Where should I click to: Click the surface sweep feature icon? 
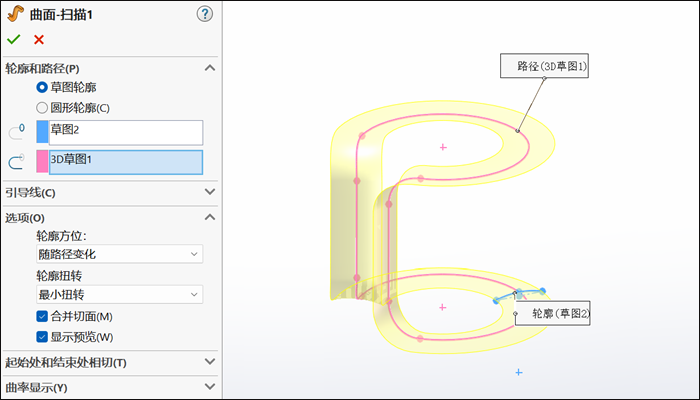(14, 13)
